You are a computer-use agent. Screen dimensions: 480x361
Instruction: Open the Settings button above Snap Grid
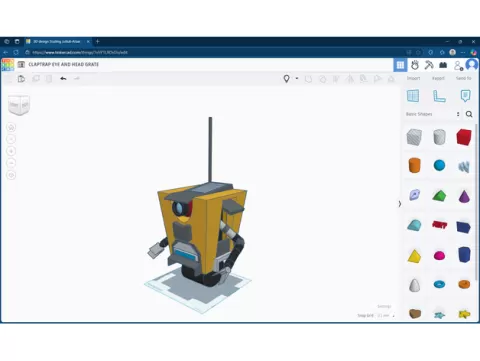pos(384,306)
